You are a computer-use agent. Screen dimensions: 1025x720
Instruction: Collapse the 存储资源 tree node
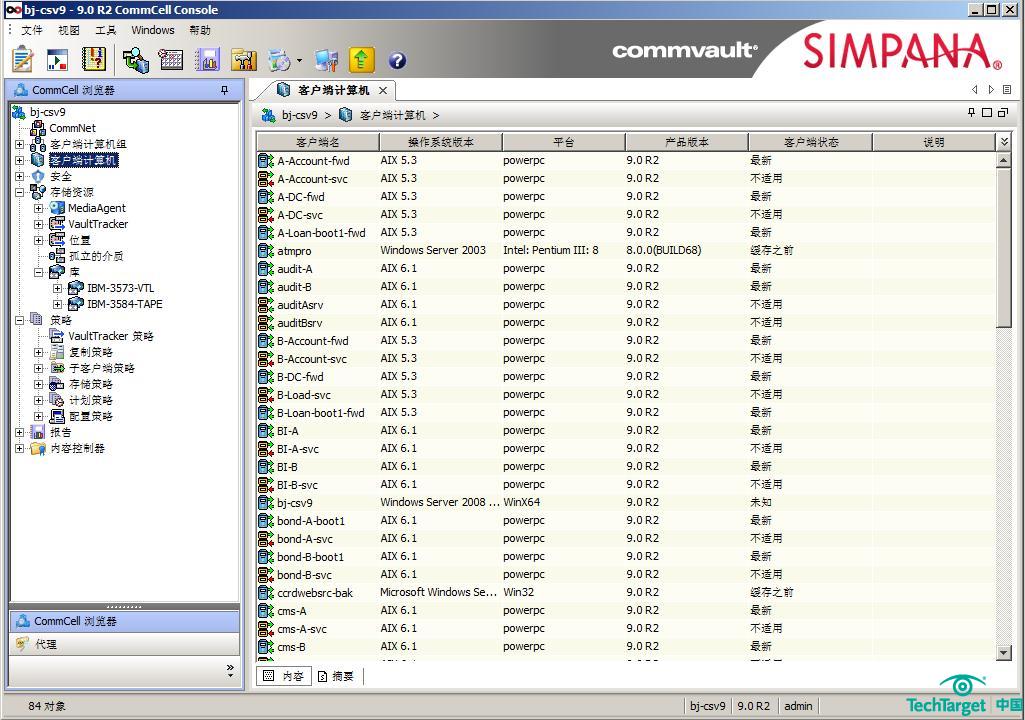(x=20, y=192)
